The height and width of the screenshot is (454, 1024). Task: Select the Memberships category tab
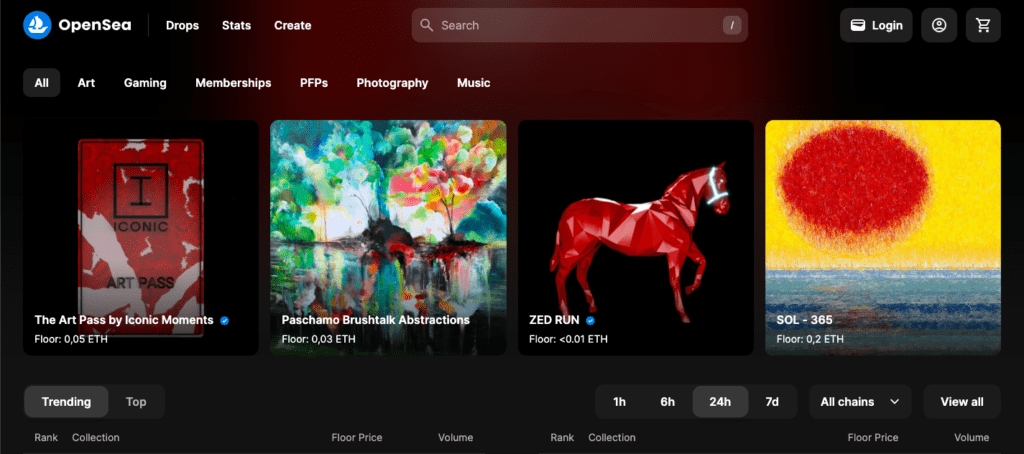[x=233, y=83]
